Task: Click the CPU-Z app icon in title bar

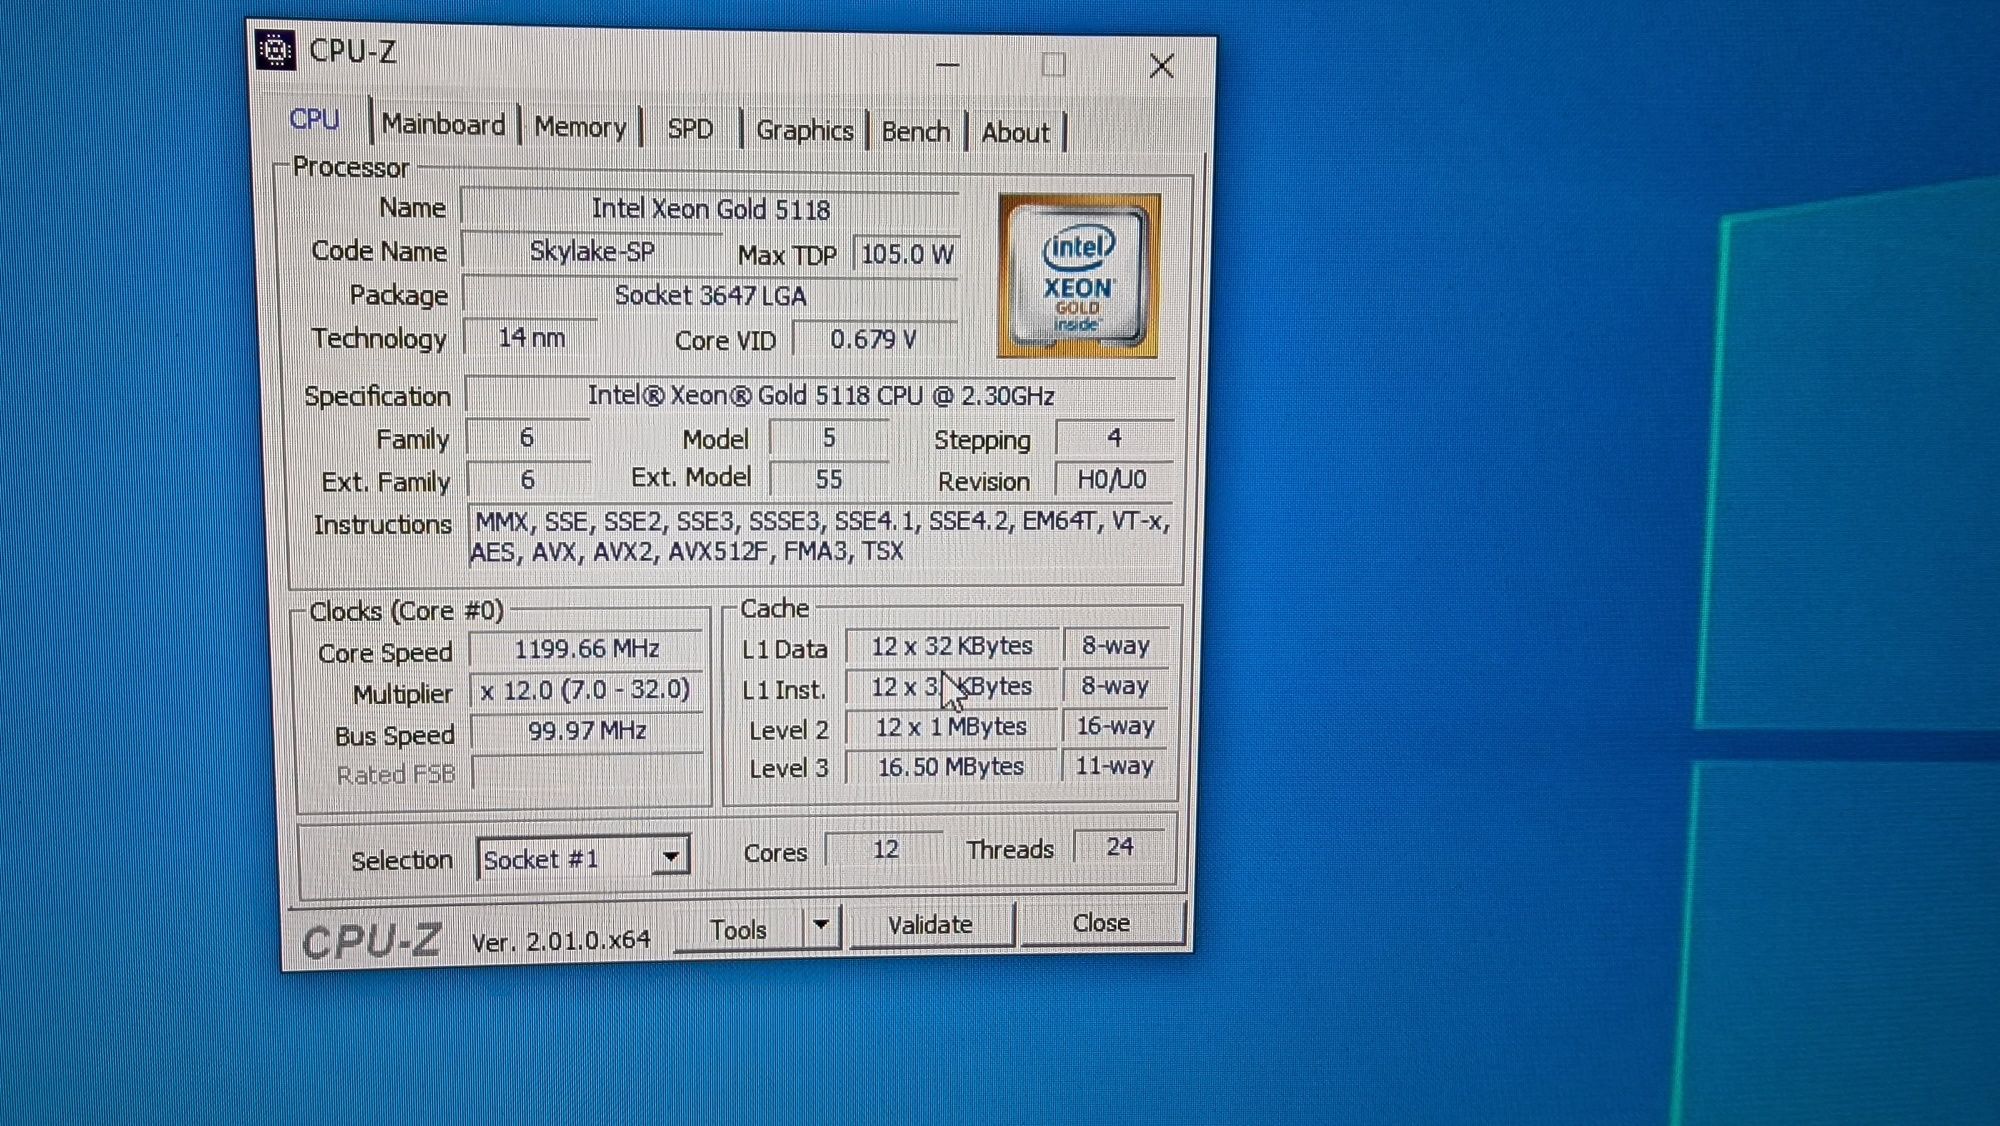Action: (x=275, y=50)
